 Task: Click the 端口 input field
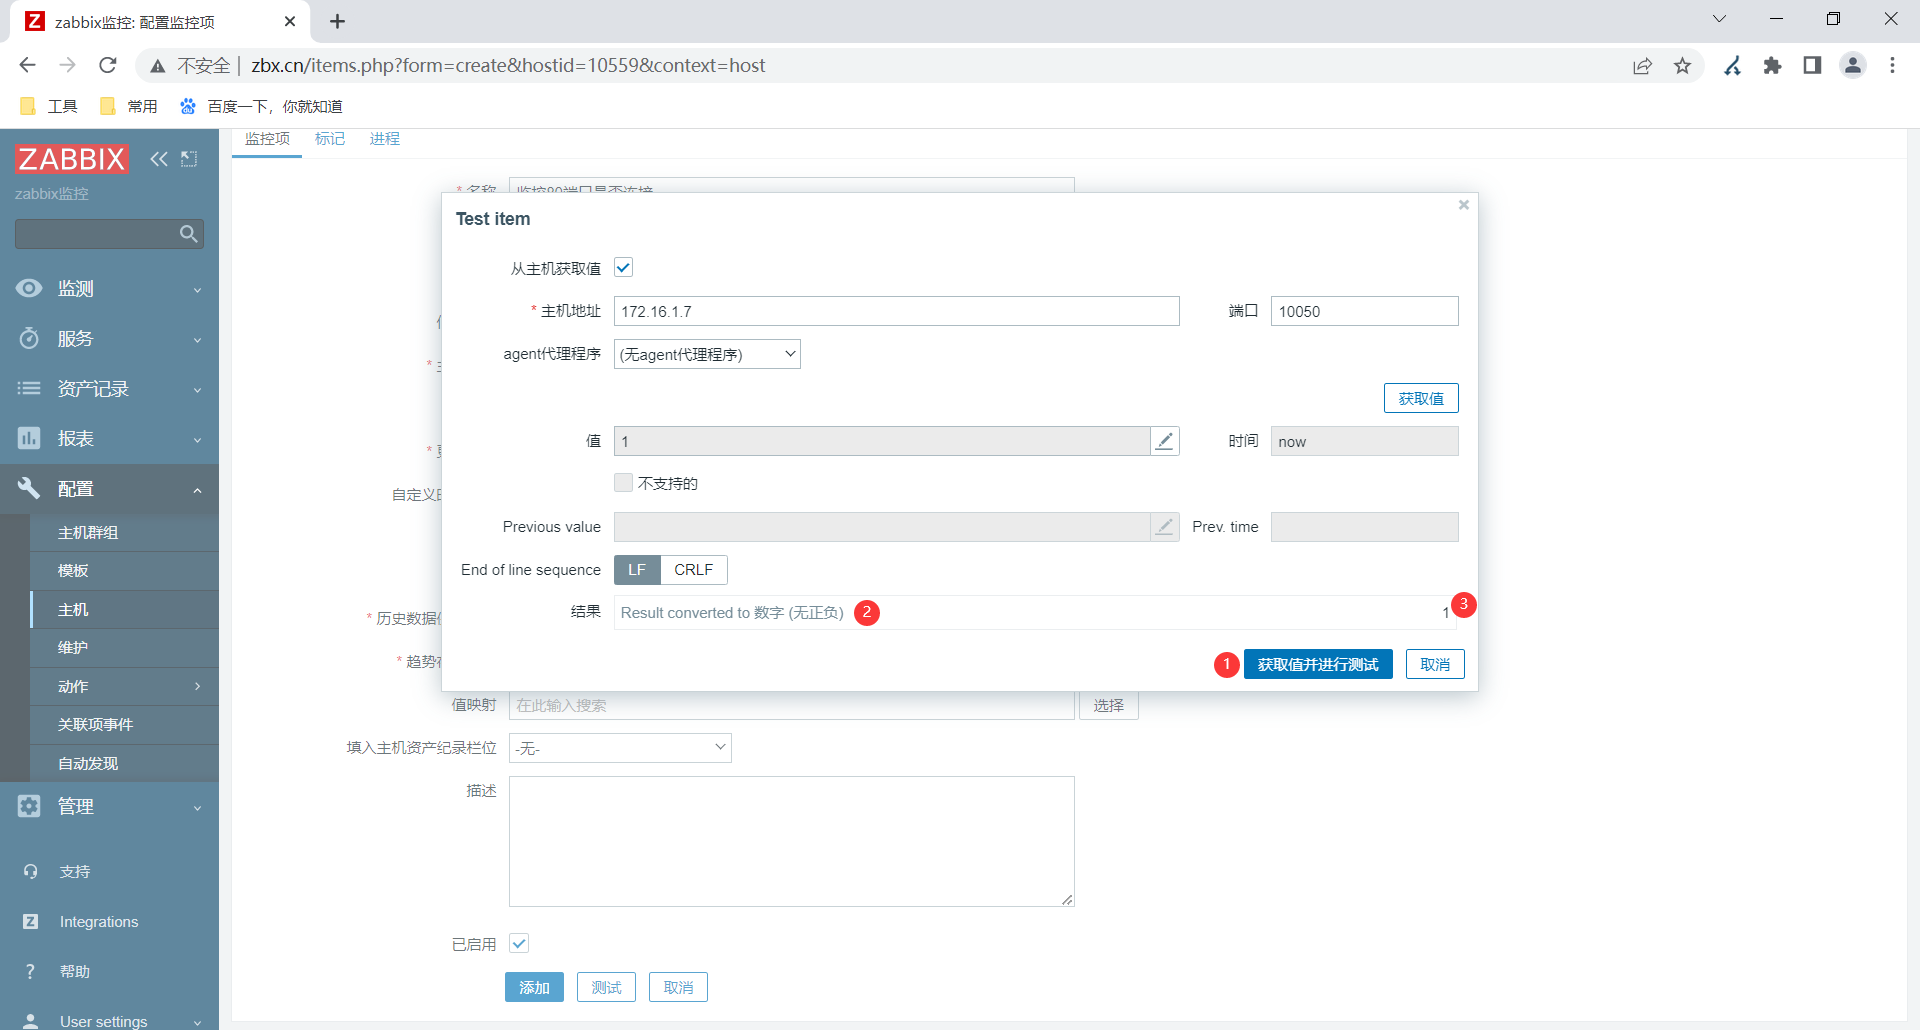[1364, 311]
